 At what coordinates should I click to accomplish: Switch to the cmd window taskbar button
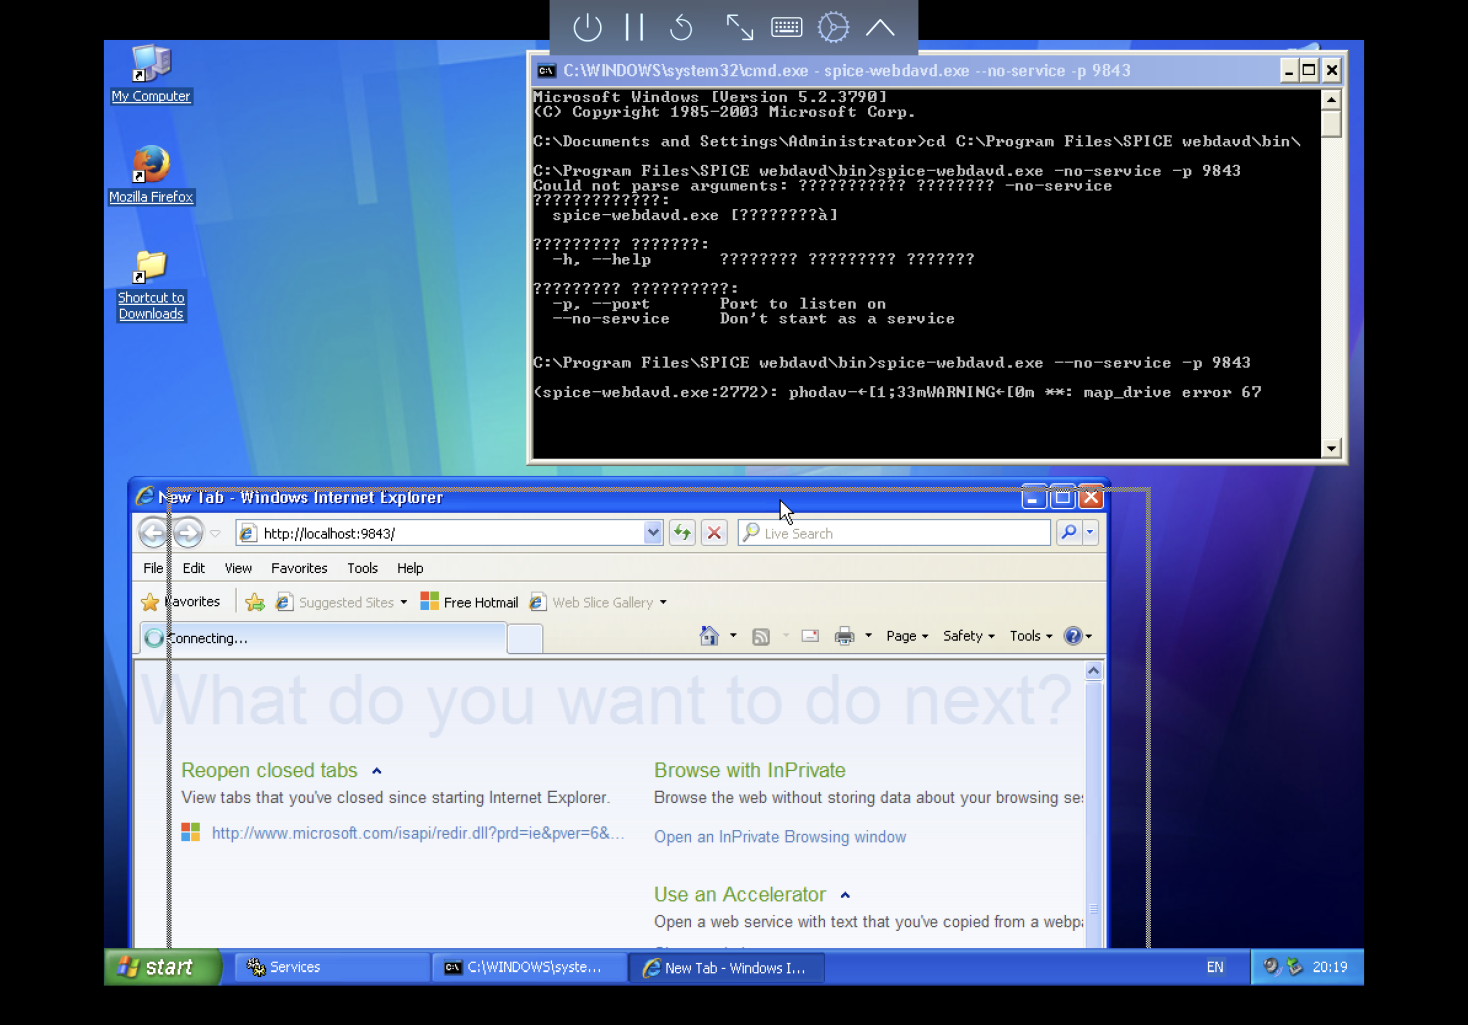point(529,967)
